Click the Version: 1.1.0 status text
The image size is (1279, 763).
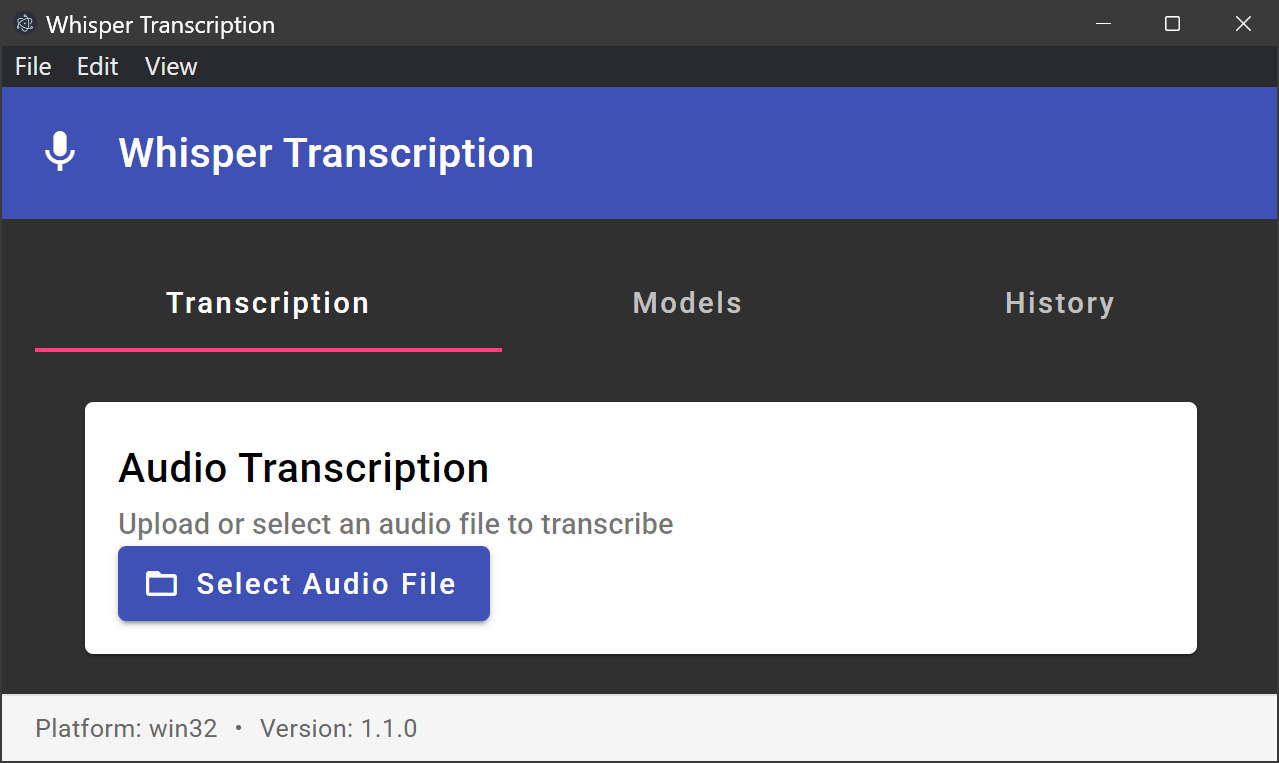pos(338,728)
